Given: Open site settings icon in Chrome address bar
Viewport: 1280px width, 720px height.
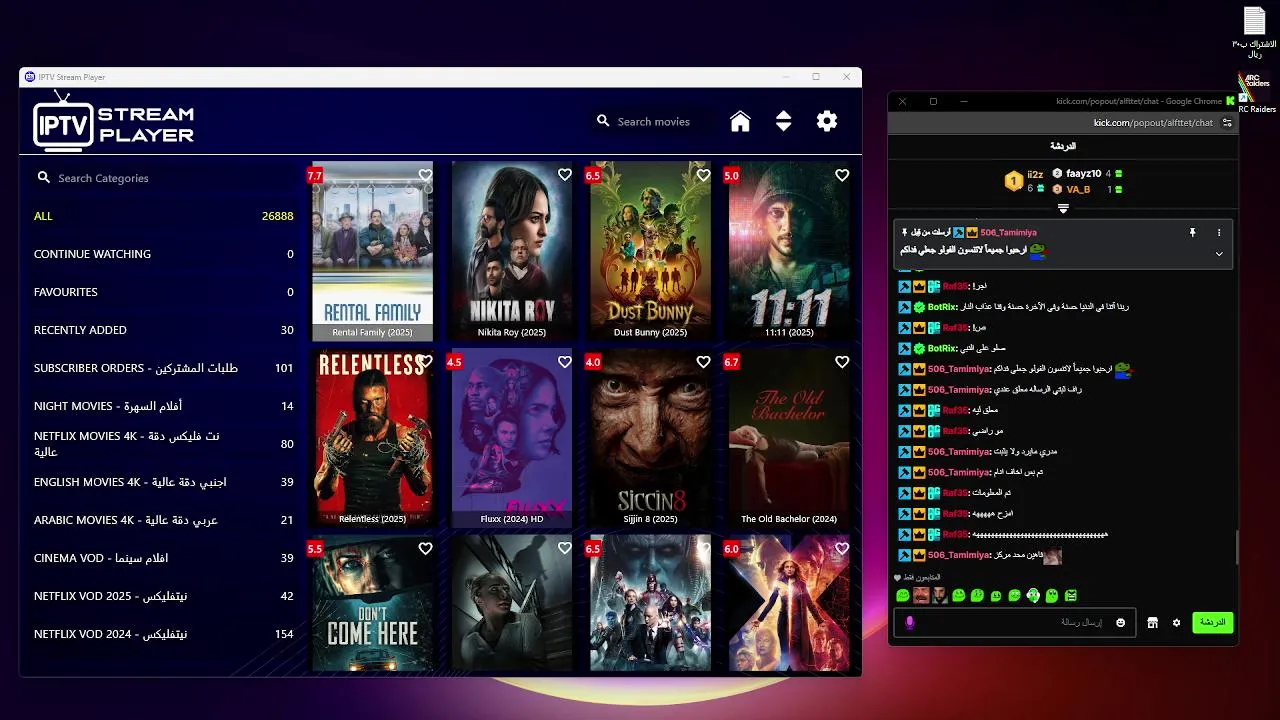Looking at the screenshot, I should tap(1227, 122).
